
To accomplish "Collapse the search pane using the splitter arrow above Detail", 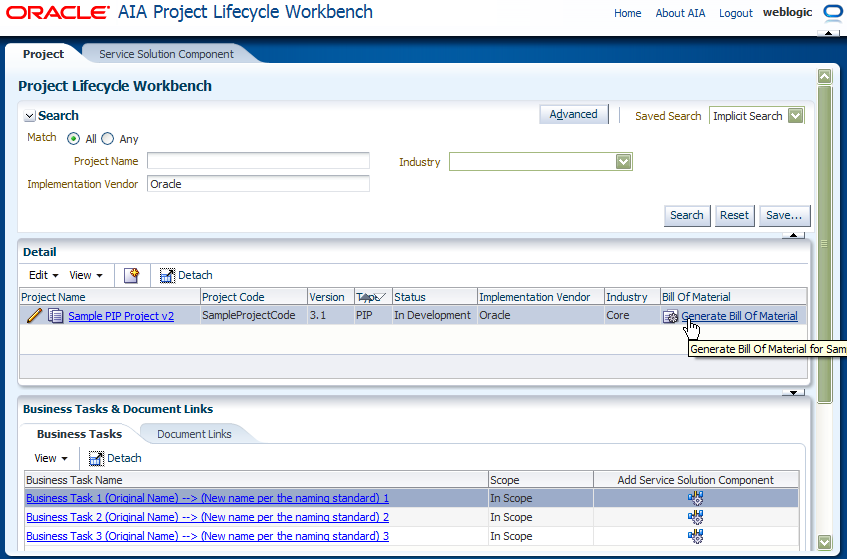I will click(x=793, y=235).
